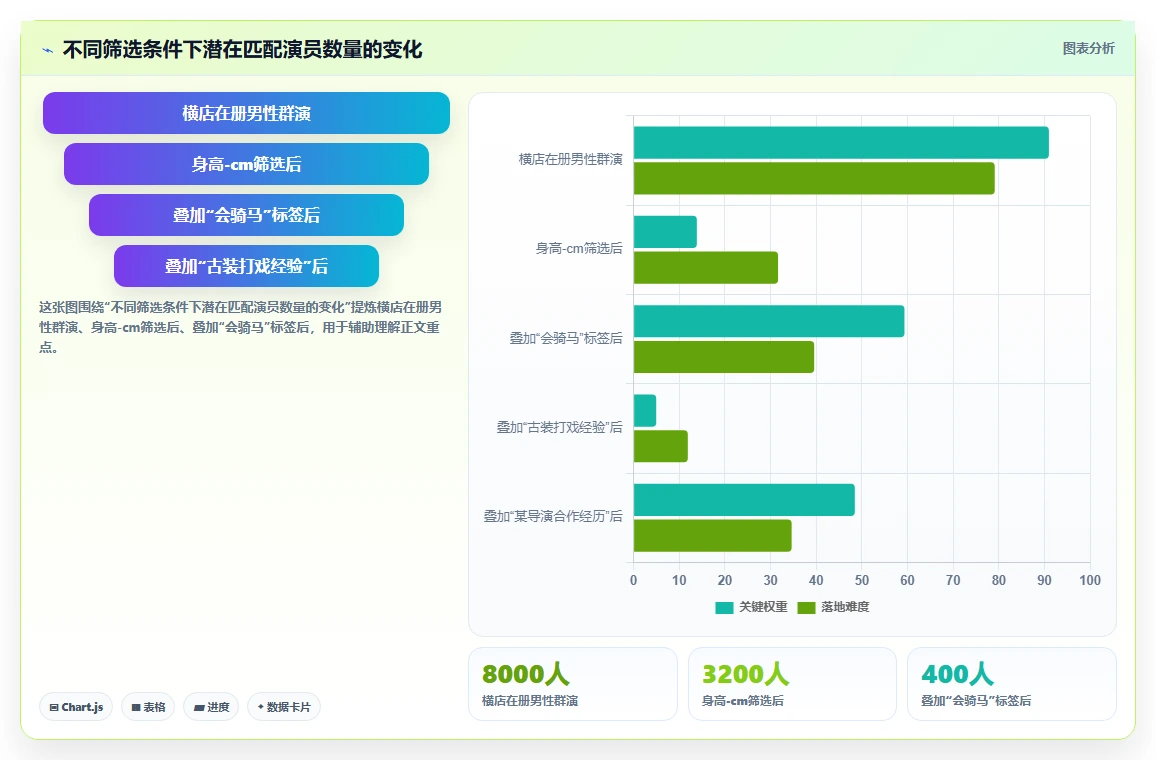This screenshot has height=760, width=1156.
Task: Click the x-axis value 100
Action: (x=1090, y=581)
